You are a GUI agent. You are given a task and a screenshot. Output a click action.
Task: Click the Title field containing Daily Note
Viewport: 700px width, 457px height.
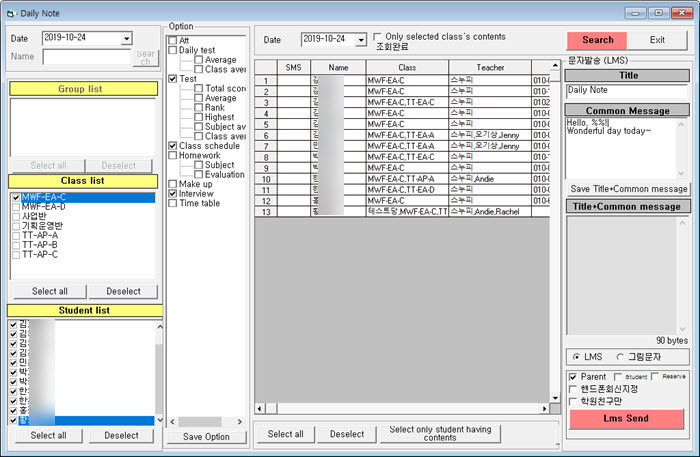(x=627, y=91)
